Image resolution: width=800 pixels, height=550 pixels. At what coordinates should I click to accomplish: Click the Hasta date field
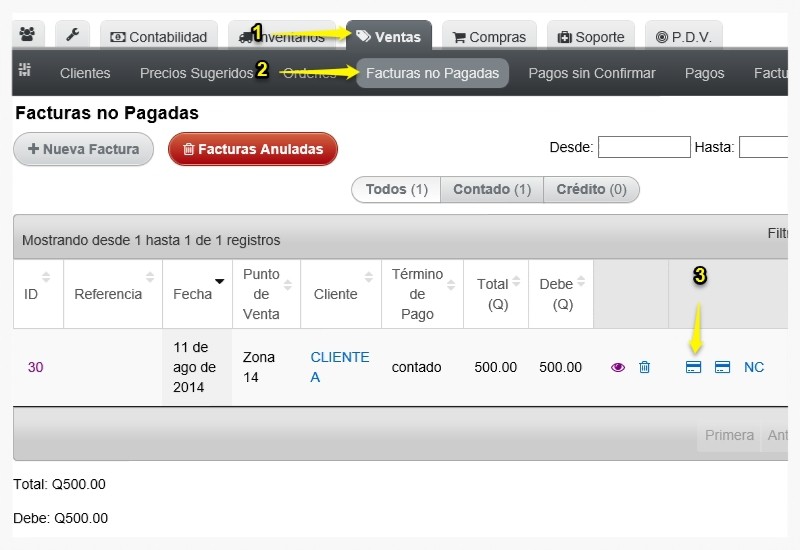coord(763,147)
